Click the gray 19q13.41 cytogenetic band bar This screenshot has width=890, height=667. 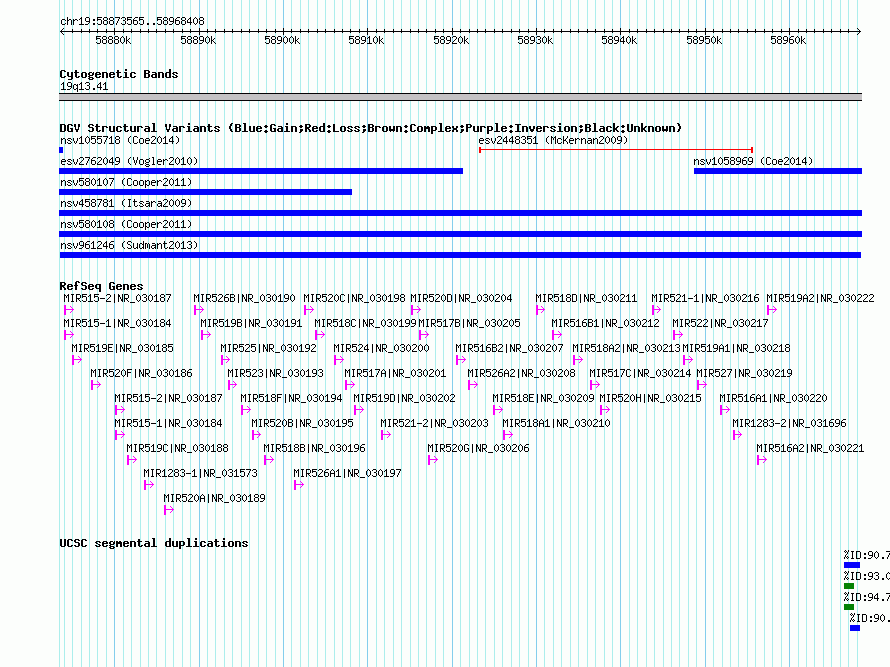pos(460,97)
